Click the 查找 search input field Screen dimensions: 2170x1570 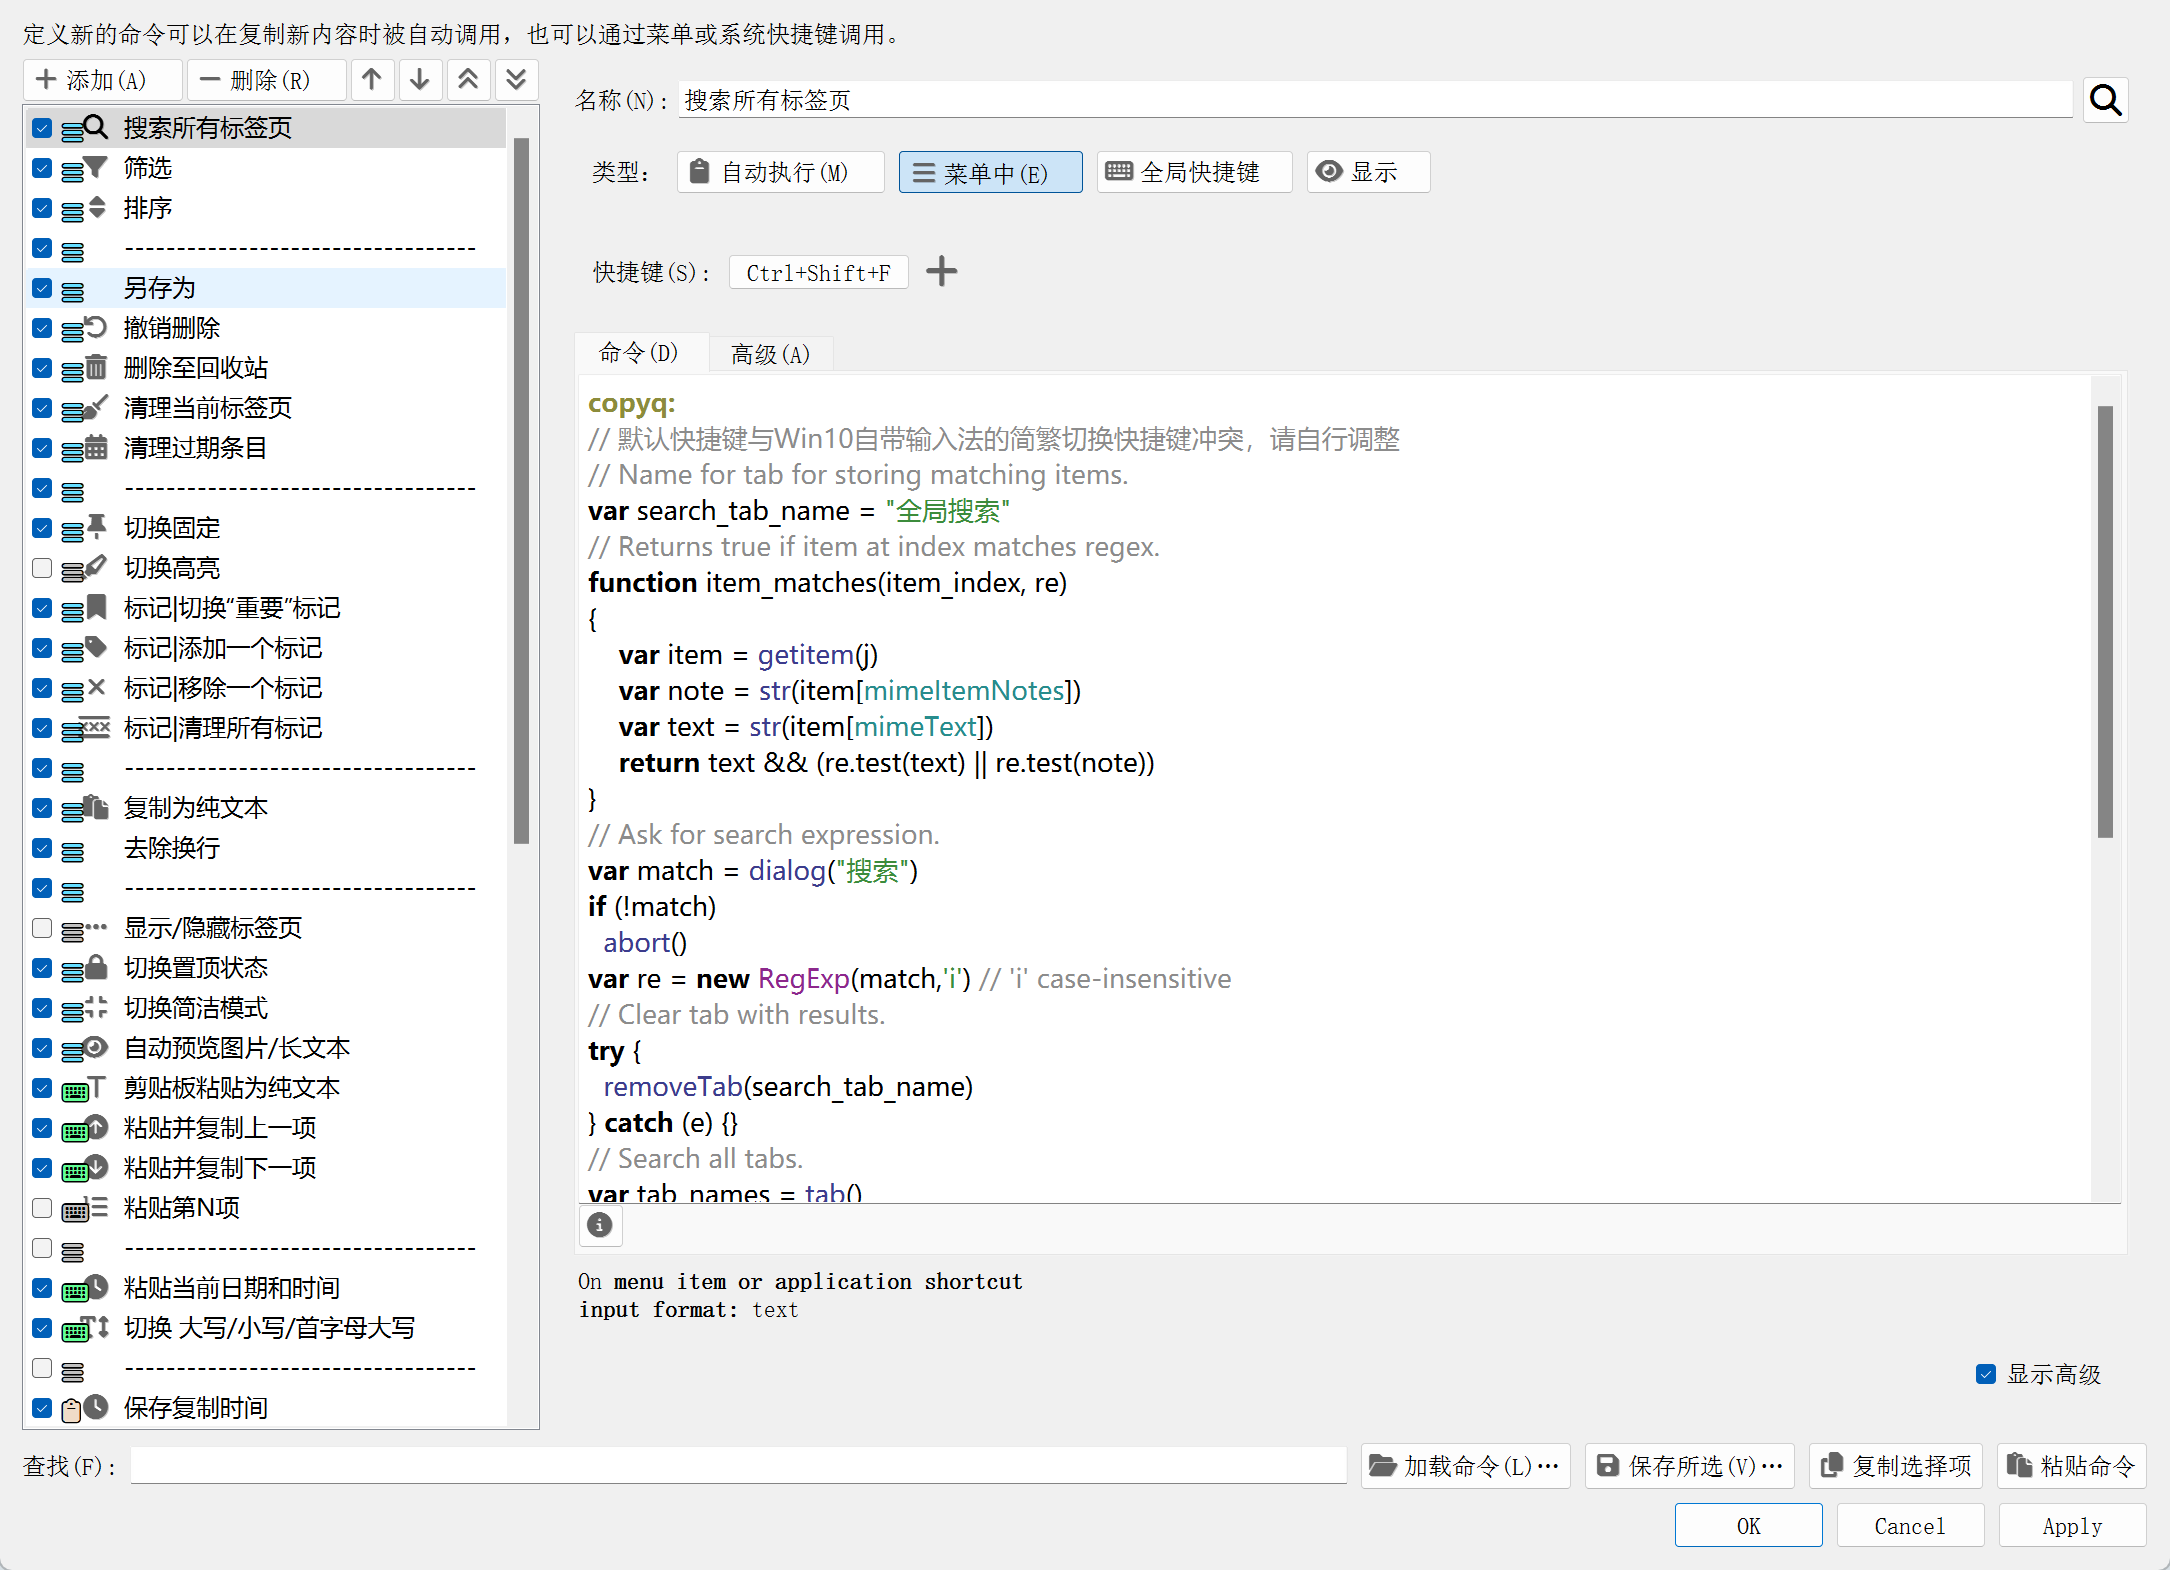pos(738,1466)
